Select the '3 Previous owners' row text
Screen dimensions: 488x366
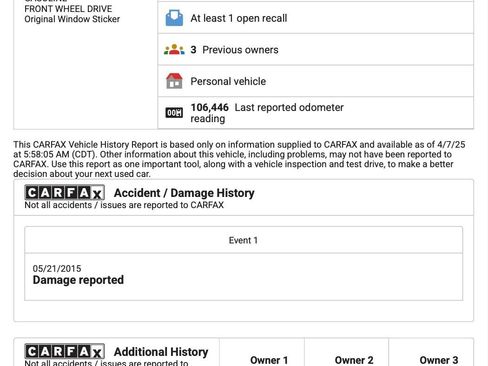234,50
